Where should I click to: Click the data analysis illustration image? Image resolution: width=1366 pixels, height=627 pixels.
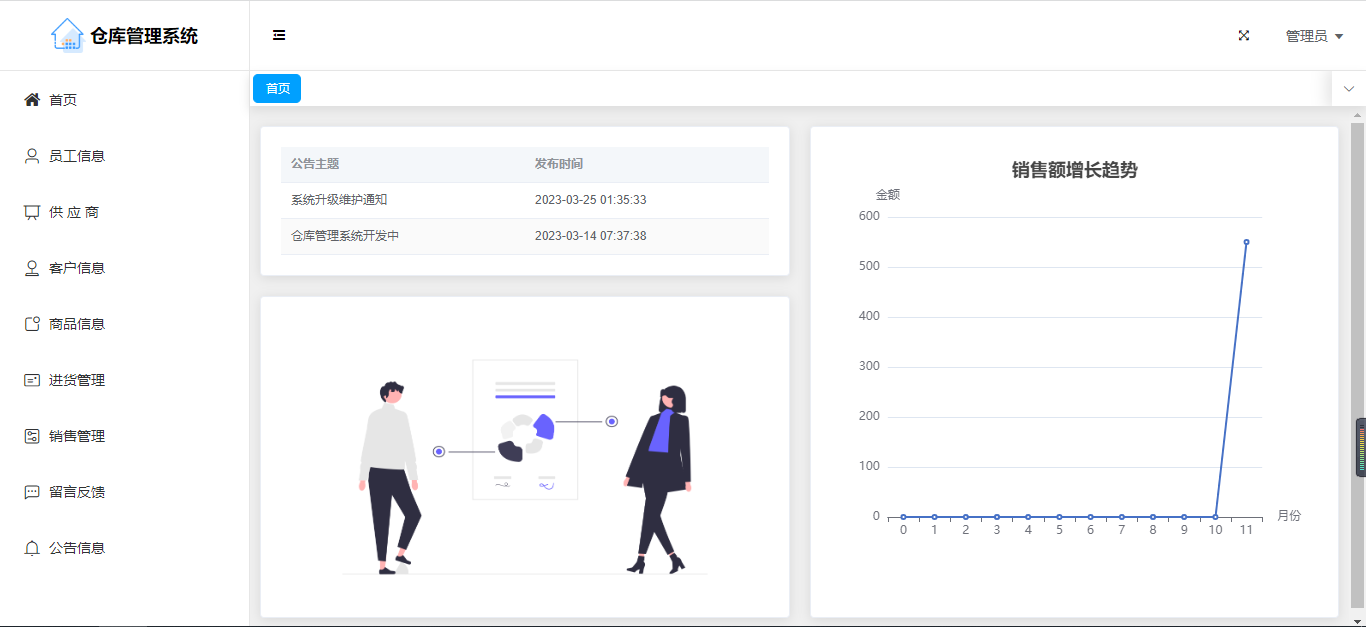click(525, 467)
